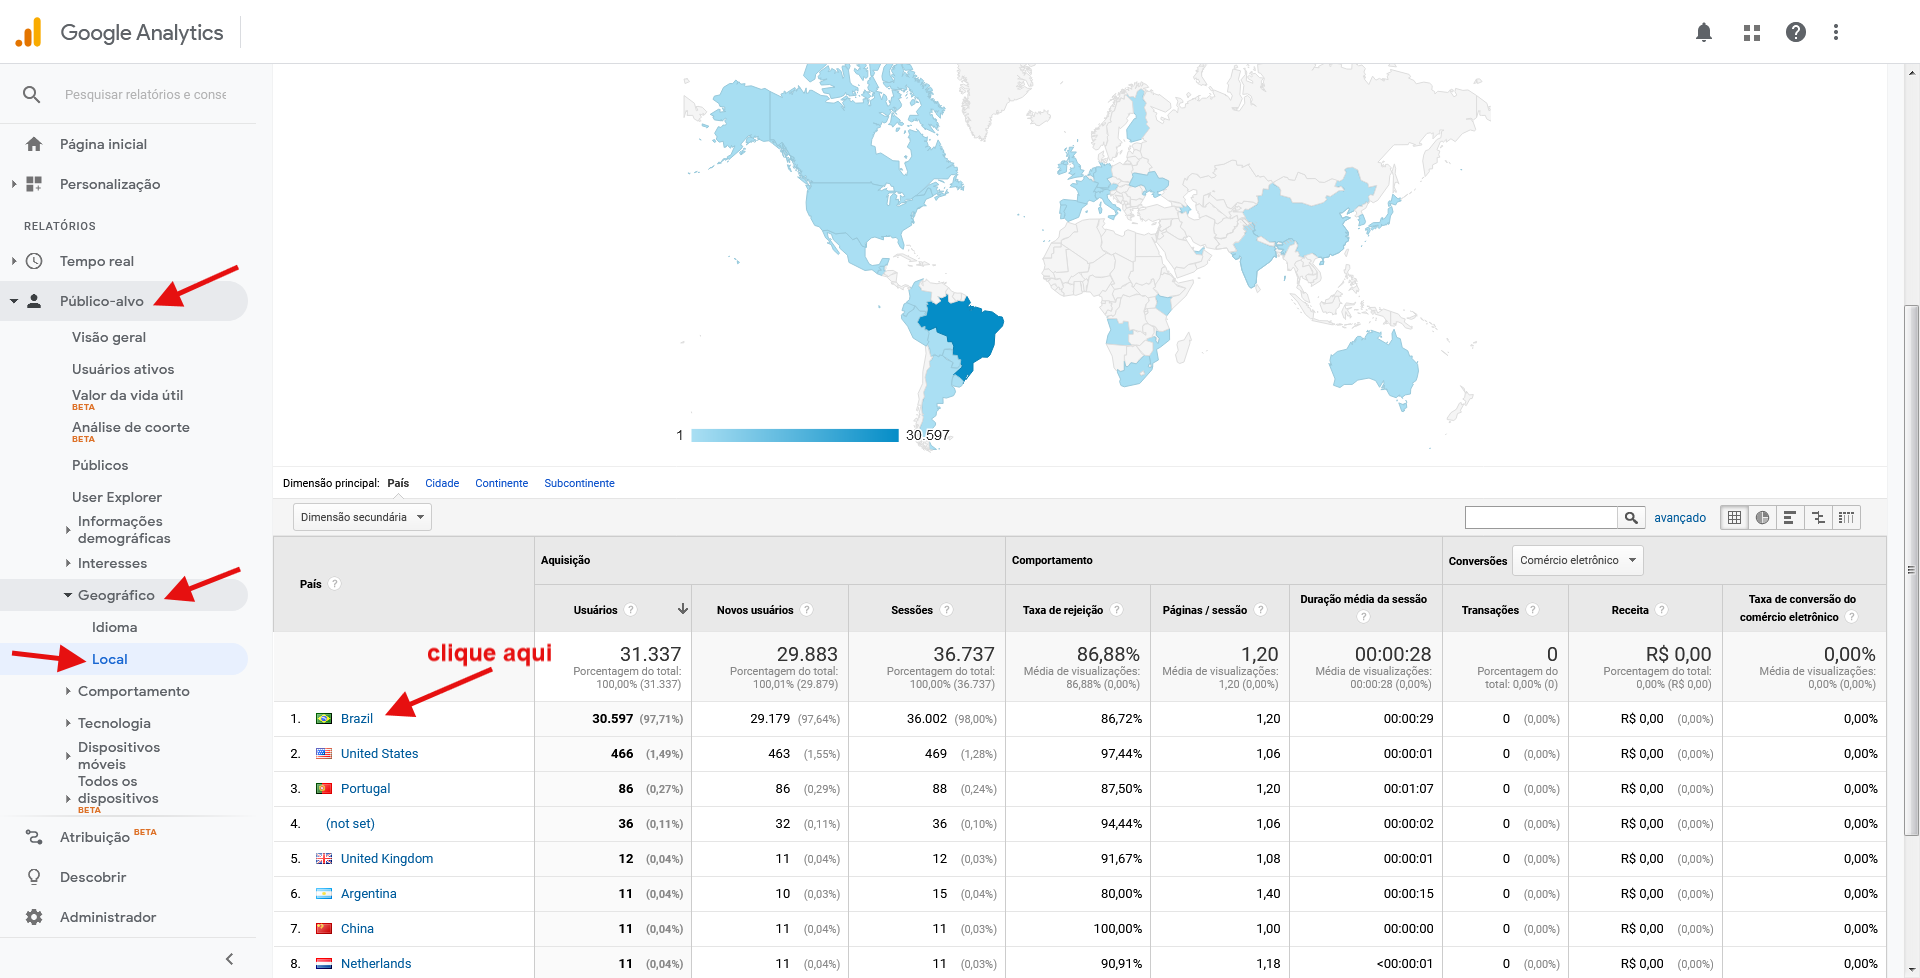Screen dimensions: 1920x978
Task: Collapse the sidebar with the chevron arrow
Action: [x=230, y=959]
